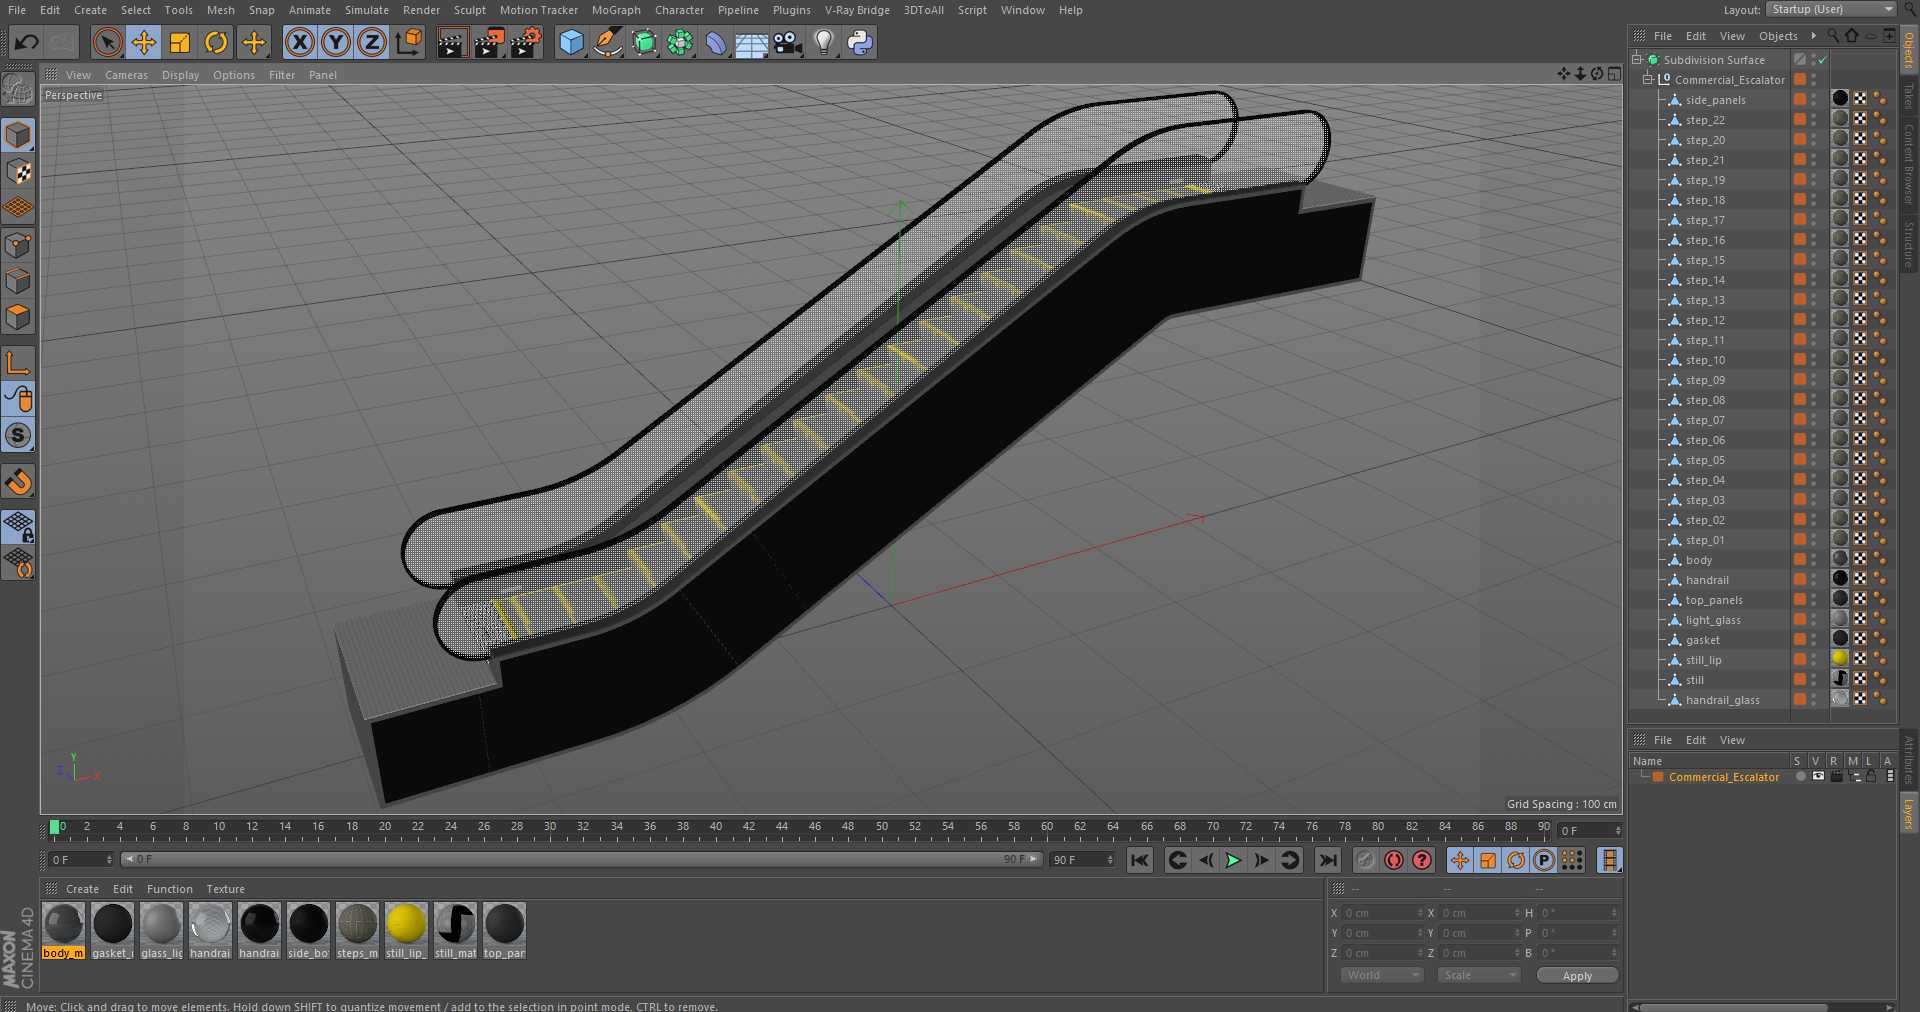The width and height of the screenshot is (1920, 1012).
Task: Open the V-Ray Bridge menu
Action: pyautogui.click(x=857, y=10)
